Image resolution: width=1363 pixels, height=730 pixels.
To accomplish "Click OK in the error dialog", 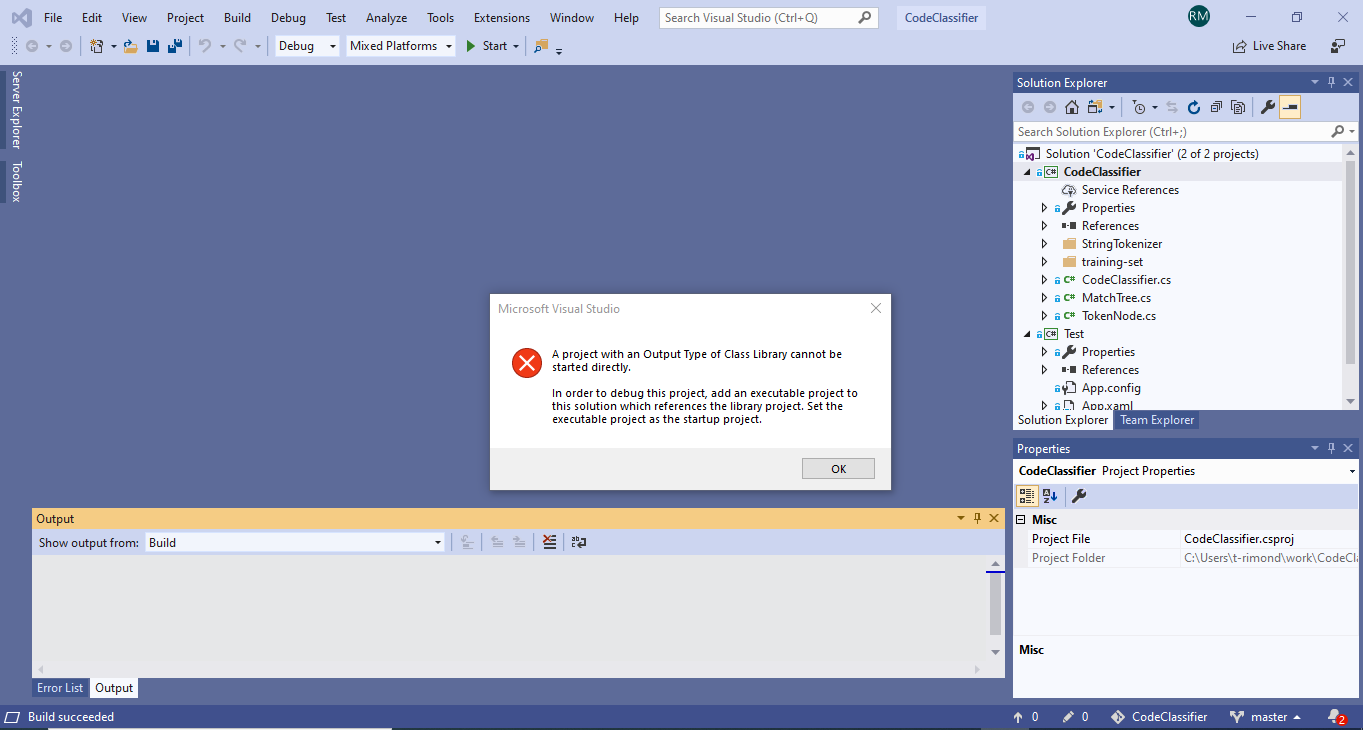I will (x=838, y=468).
